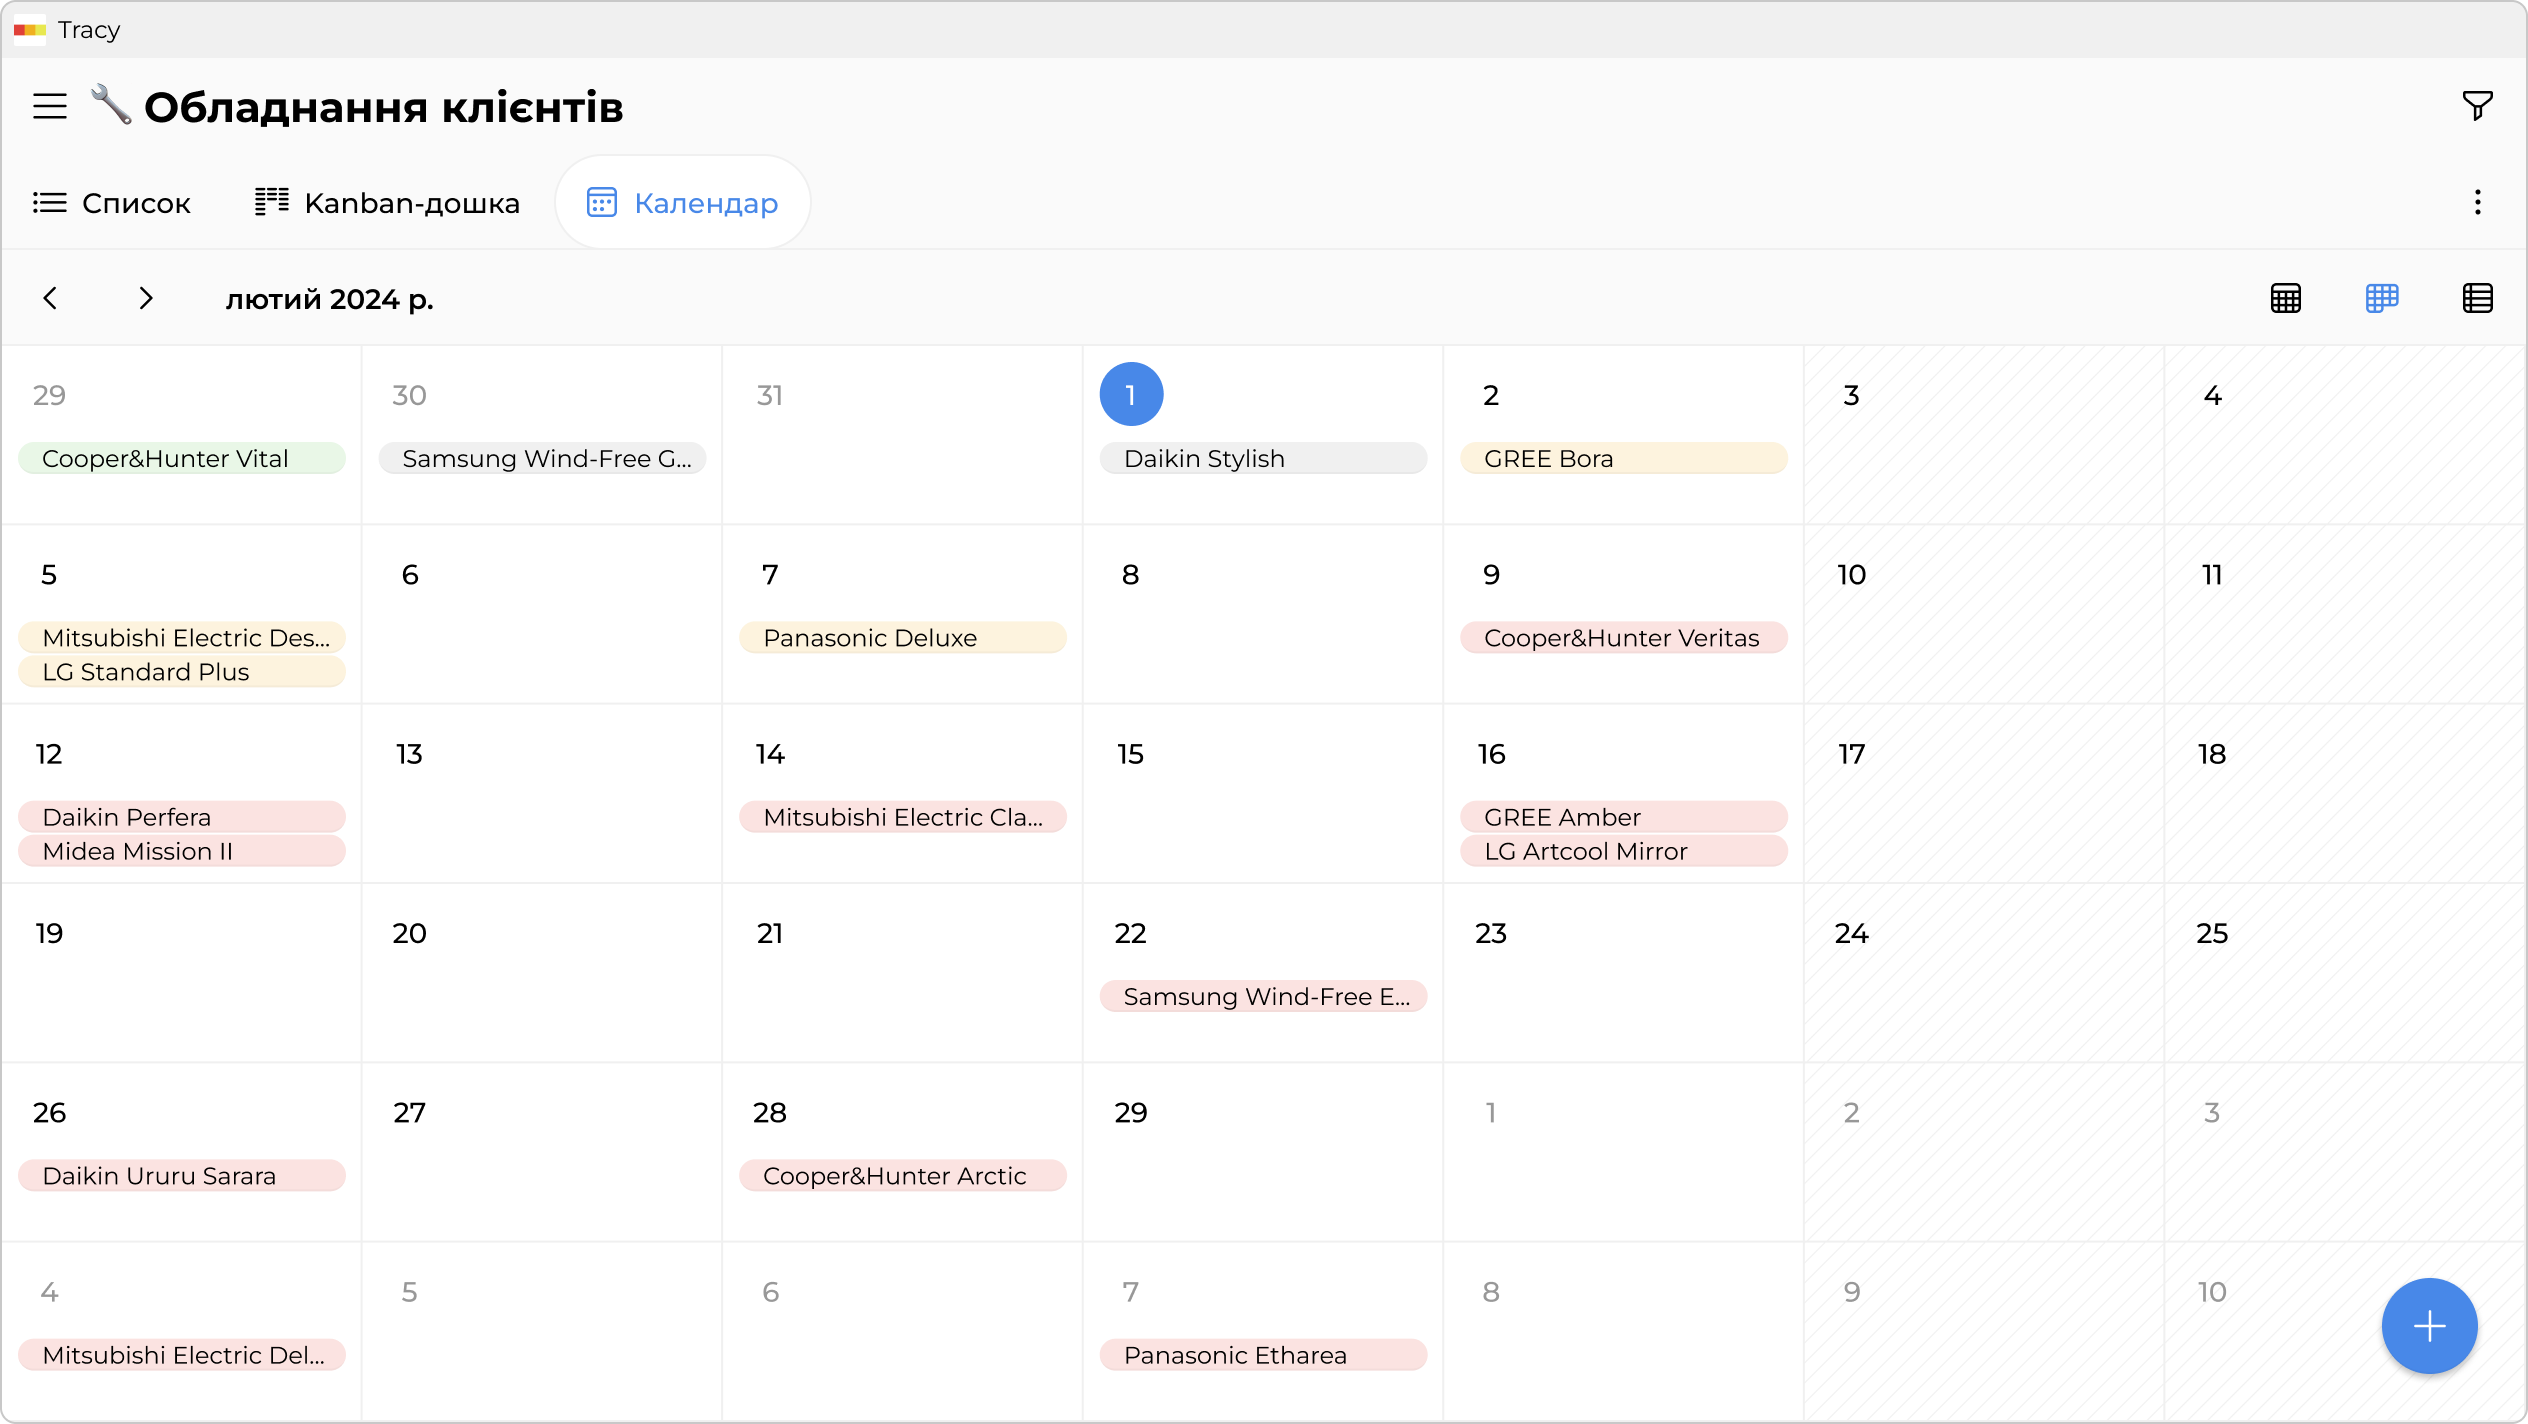Open the Daikin Stylish event
This screenshot has height=1424, width=2528.
click(x=1262, y=458)
